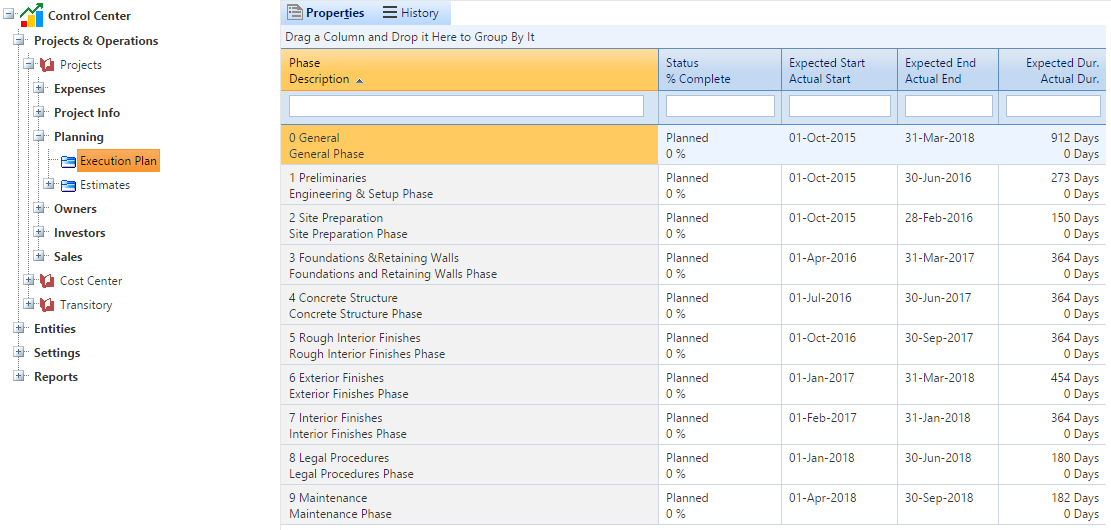The image size is (1111, 530).
Task: Collapse the Planning node
Action: 39,137
